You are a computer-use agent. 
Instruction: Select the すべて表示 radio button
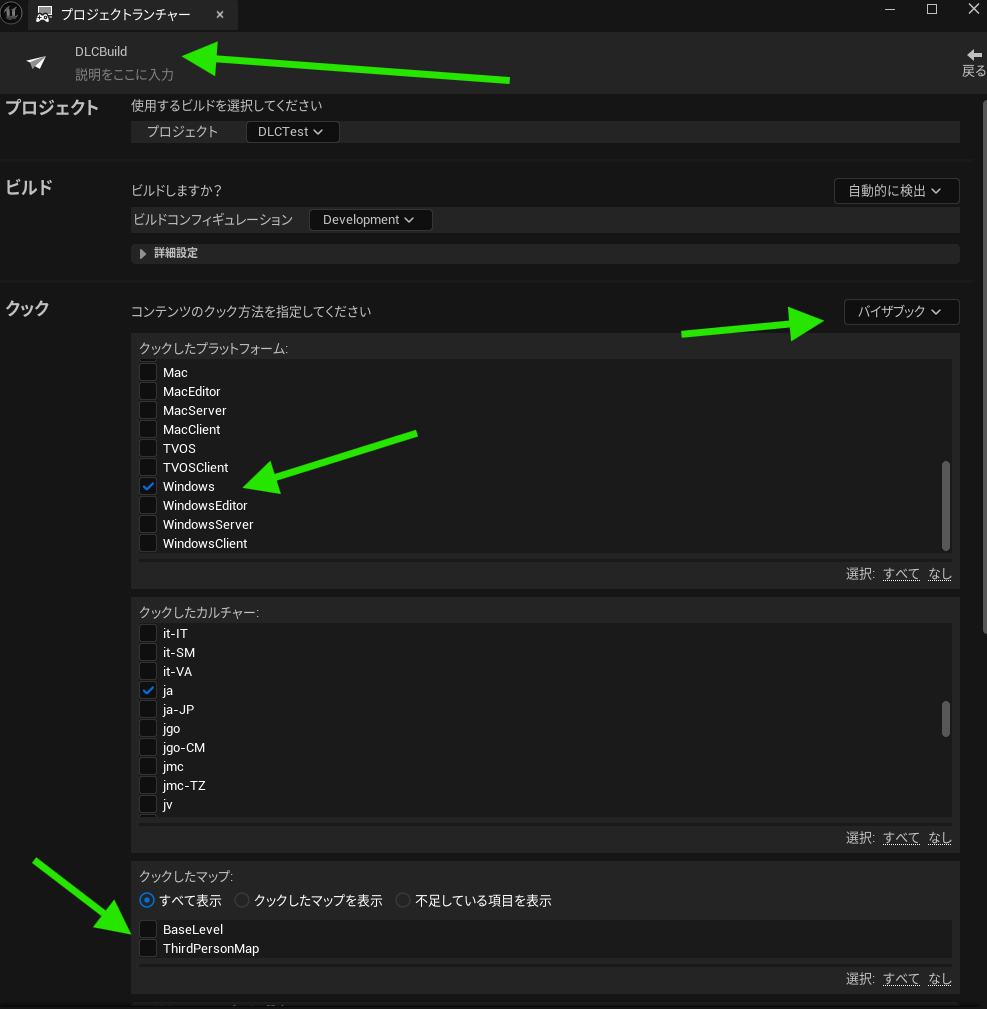[147, 900]
